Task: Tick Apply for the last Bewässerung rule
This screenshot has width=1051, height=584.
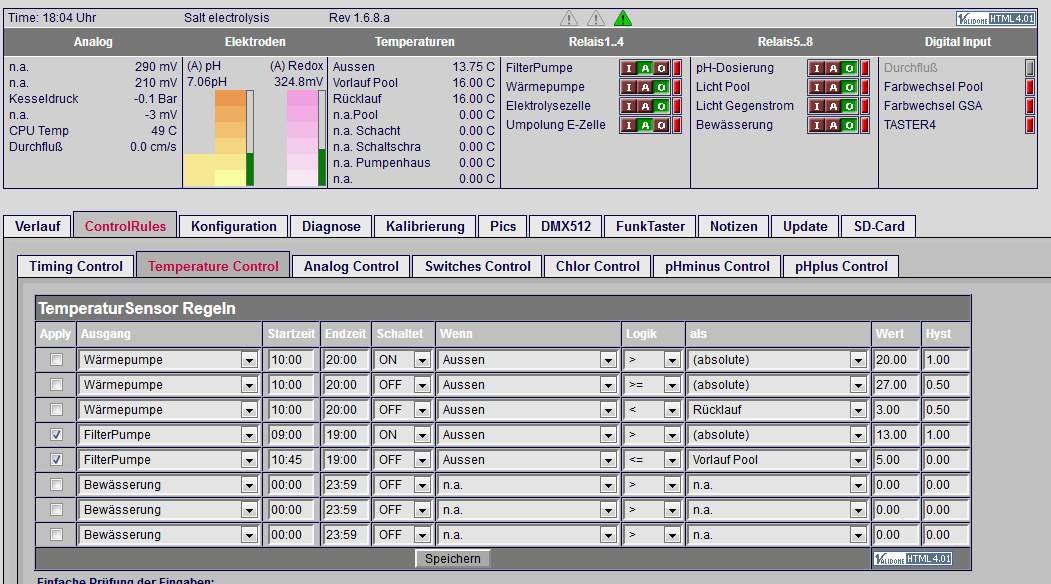Action: point(56,535)
